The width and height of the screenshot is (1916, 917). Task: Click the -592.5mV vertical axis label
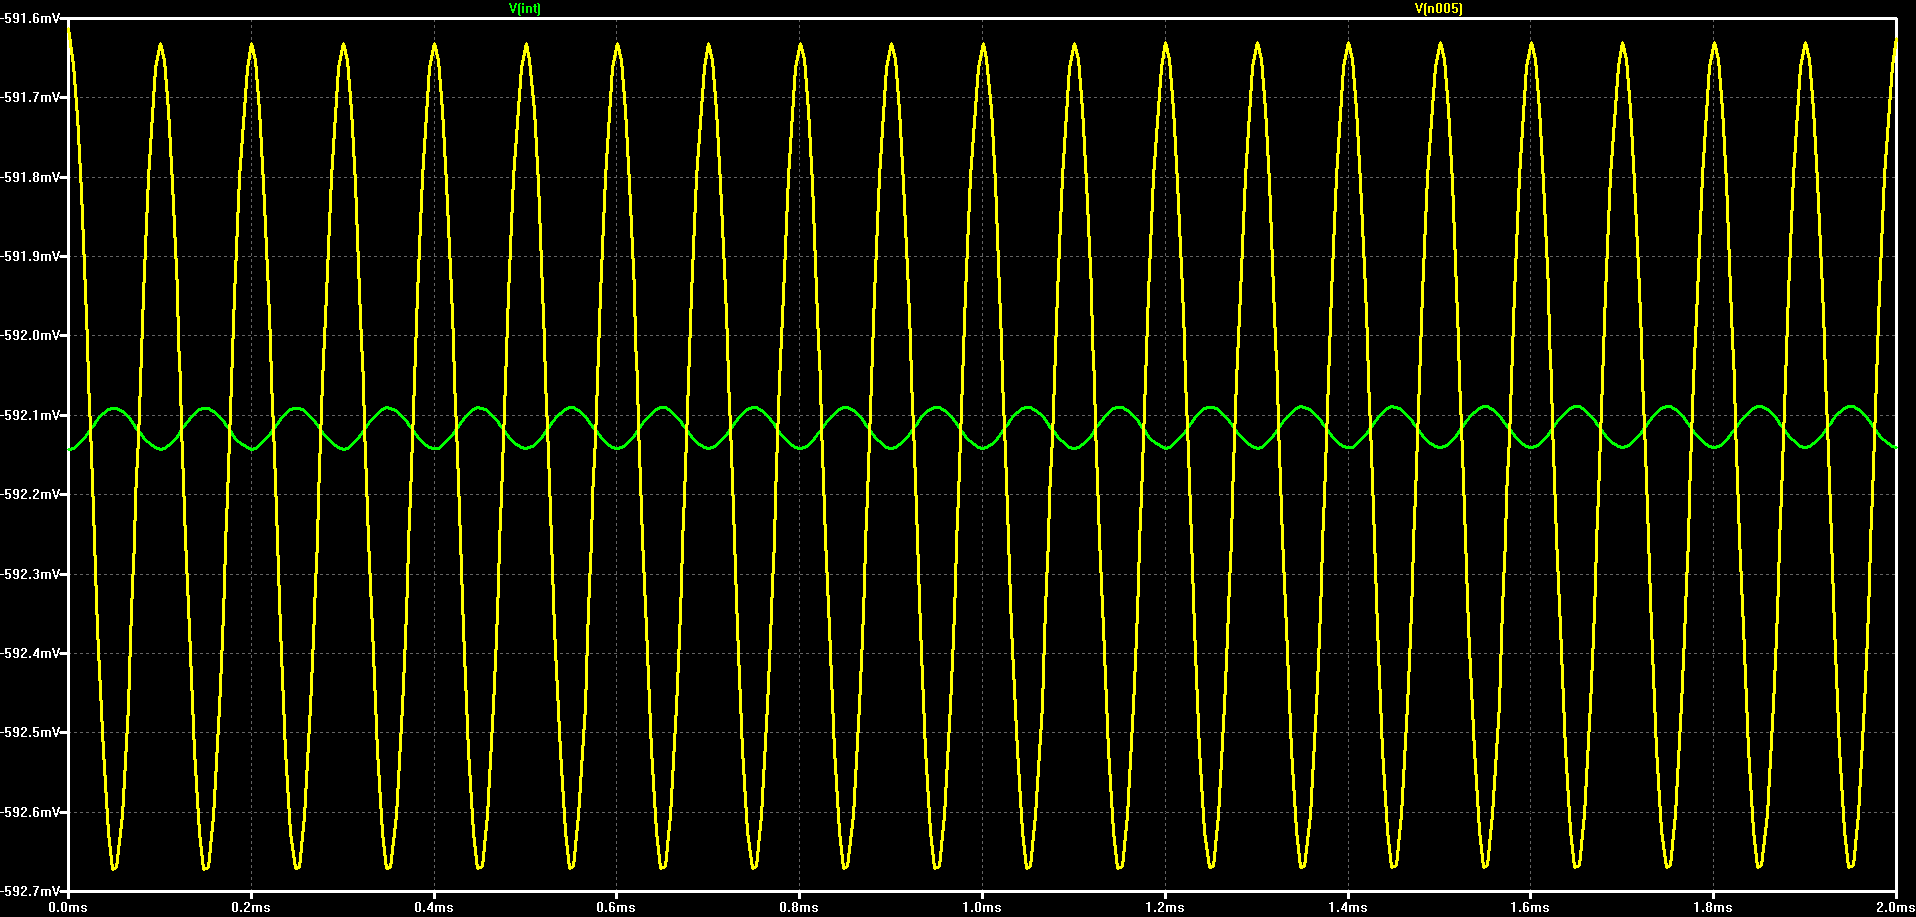click(x=30, y=733)
